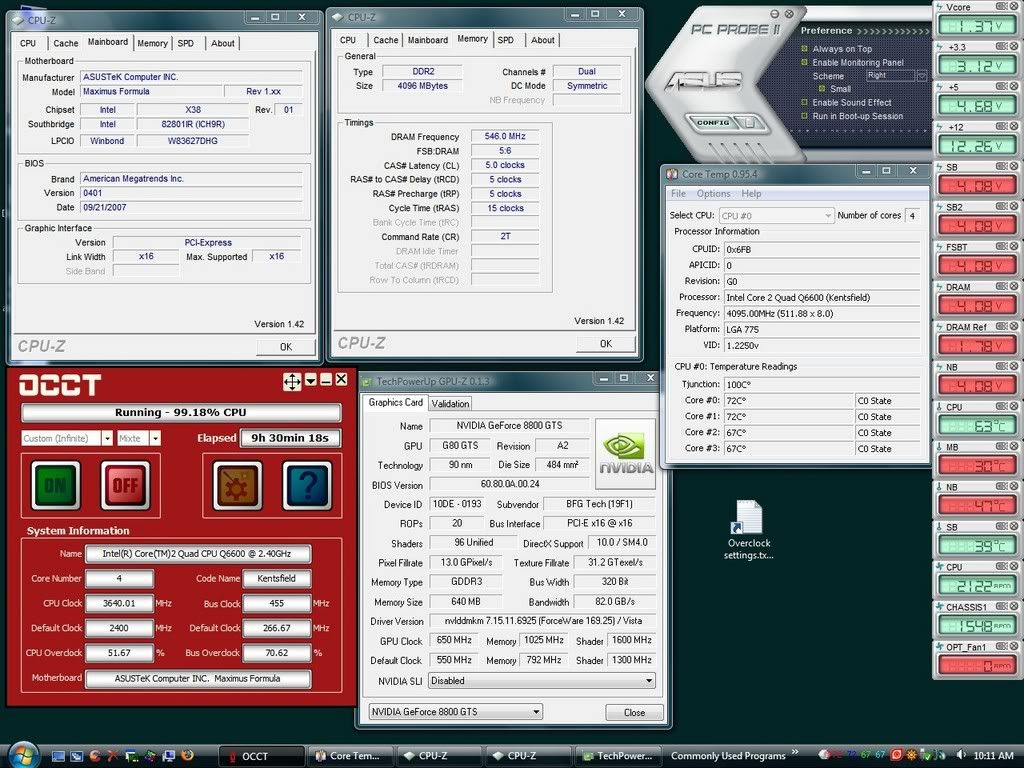This screenshot has height=768, width=1024.
Task: Hide the +5 sensor panel
Action: [x=1014, y=86]
